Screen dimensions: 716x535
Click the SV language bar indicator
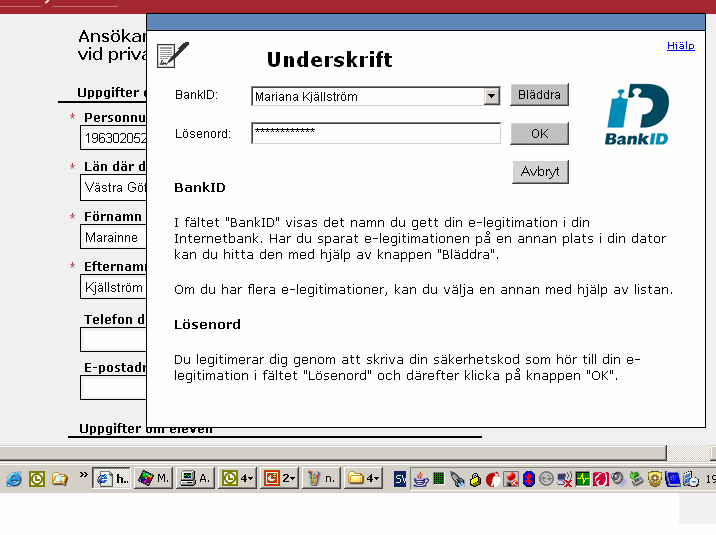pyautogui.click(x=400, y=479)
